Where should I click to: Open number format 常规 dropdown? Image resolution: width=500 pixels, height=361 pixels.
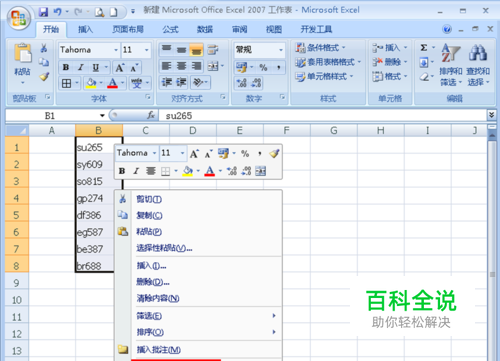[281, 50]
